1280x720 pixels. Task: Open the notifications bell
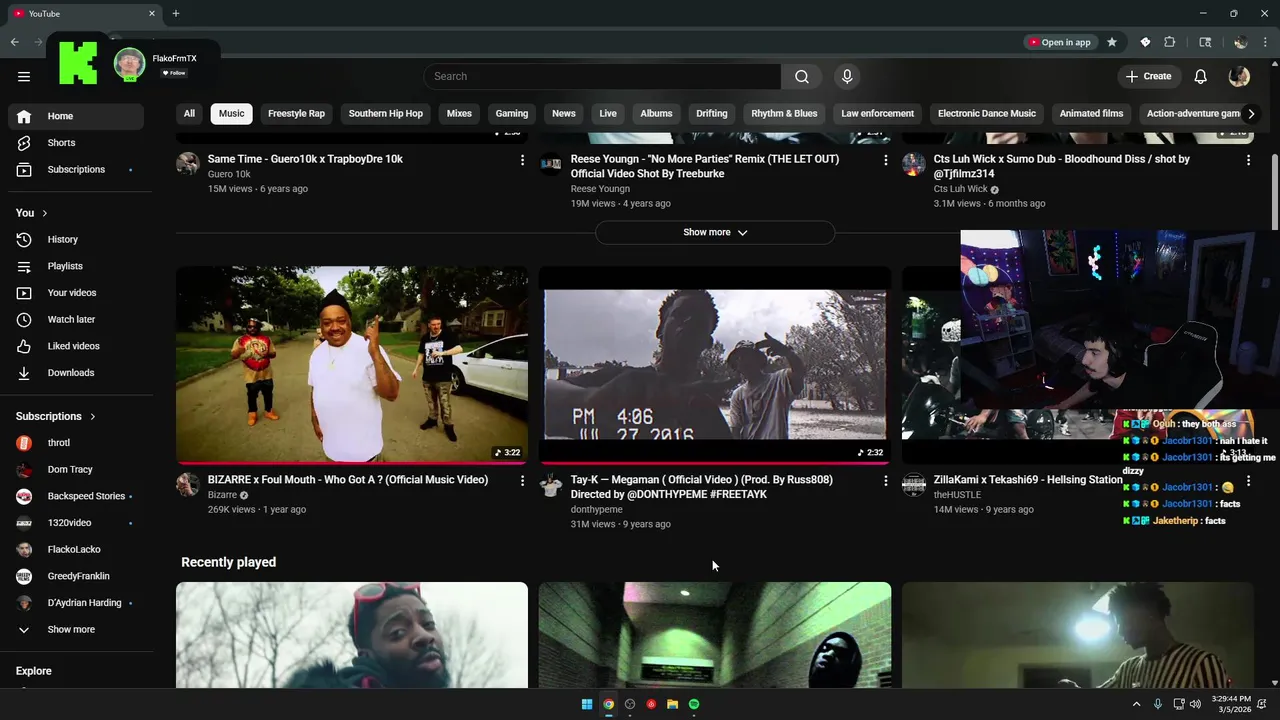click(x=1201, y=76)
